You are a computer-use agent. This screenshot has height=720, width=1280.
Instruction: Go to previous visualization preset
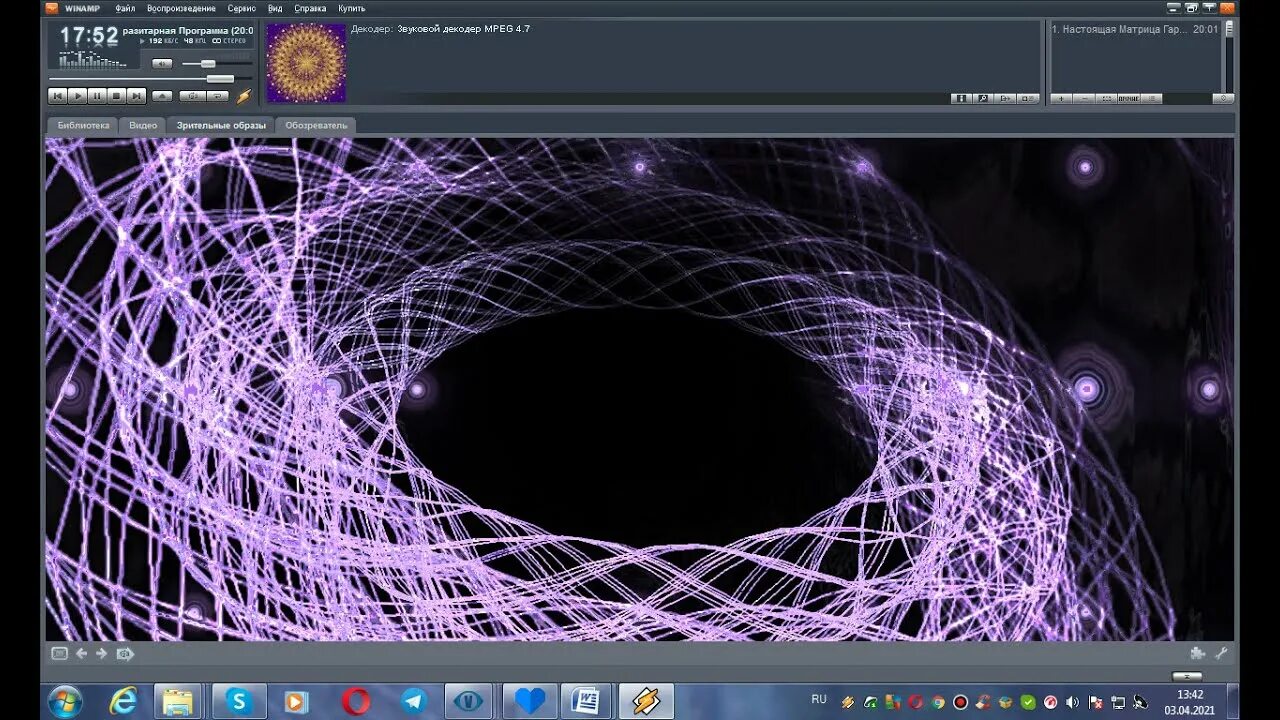[x=81, y=653]
